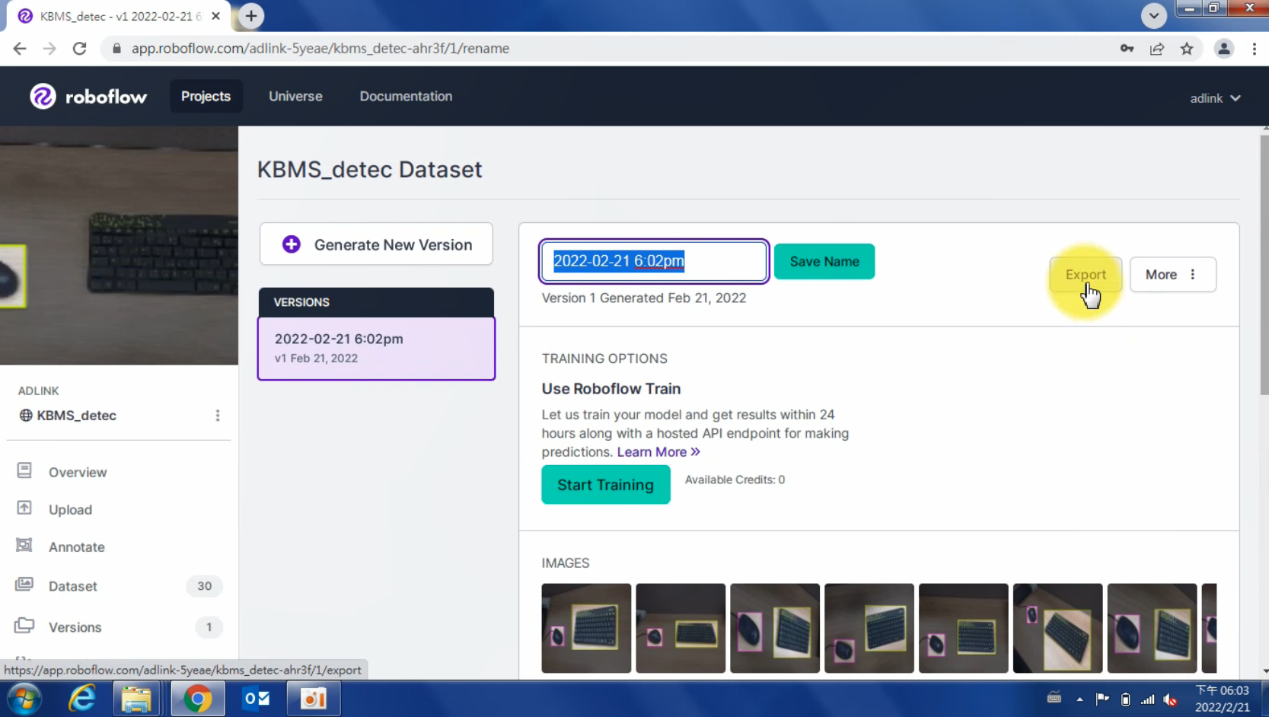Open the Upload sidebar icon
Image resolution: width=1269 pixels, height=717 pixels.
pos(25,509)
